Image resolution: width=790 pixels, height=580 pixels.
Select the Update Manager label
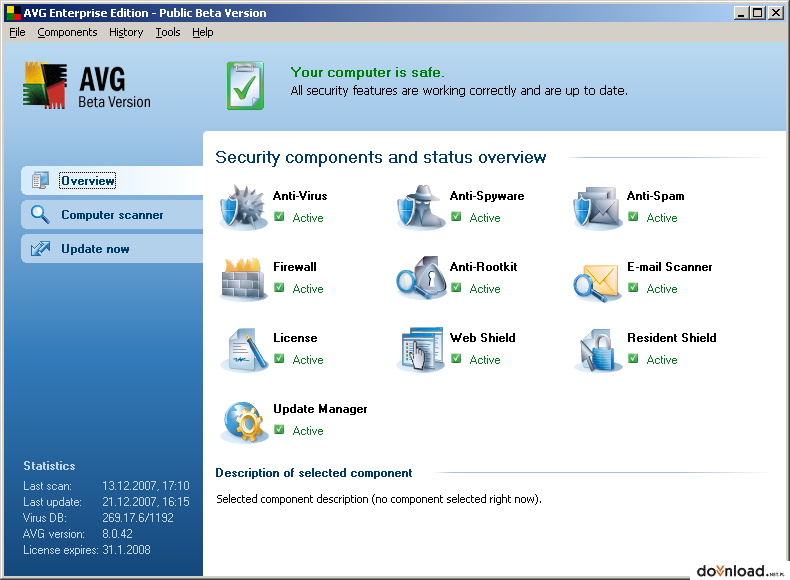(x=320, y=409)
